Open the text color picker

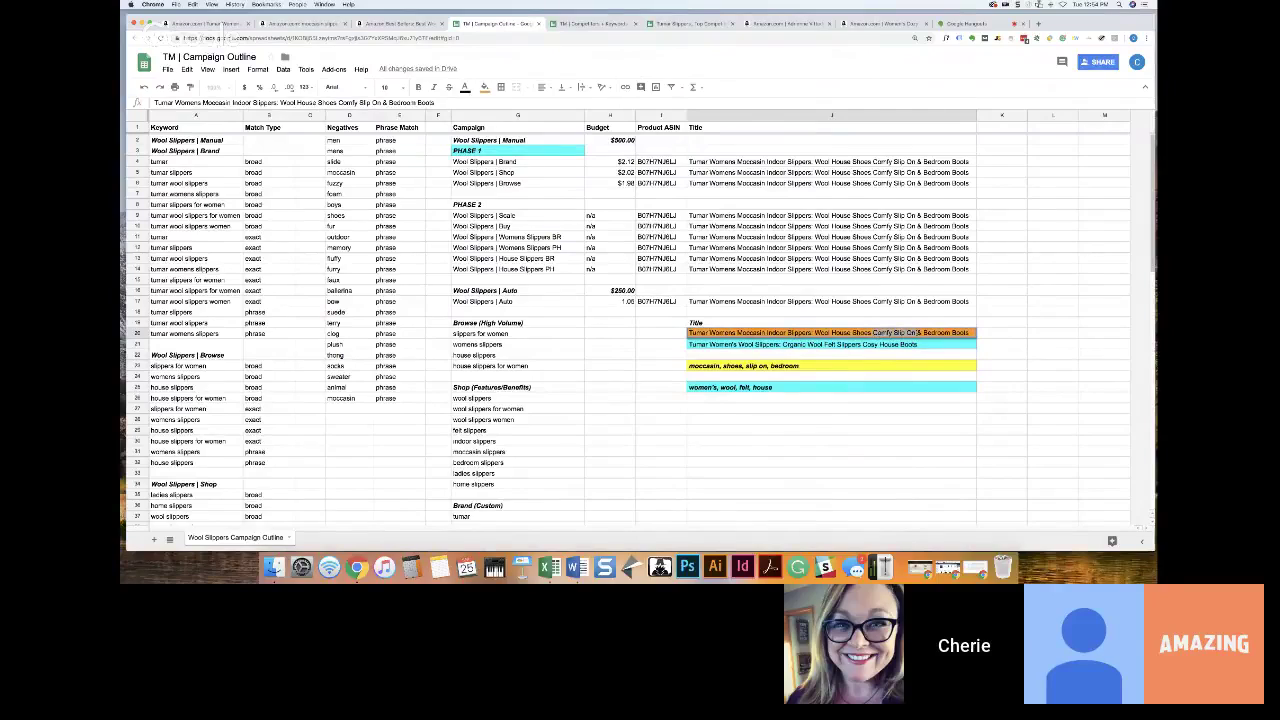465,87
